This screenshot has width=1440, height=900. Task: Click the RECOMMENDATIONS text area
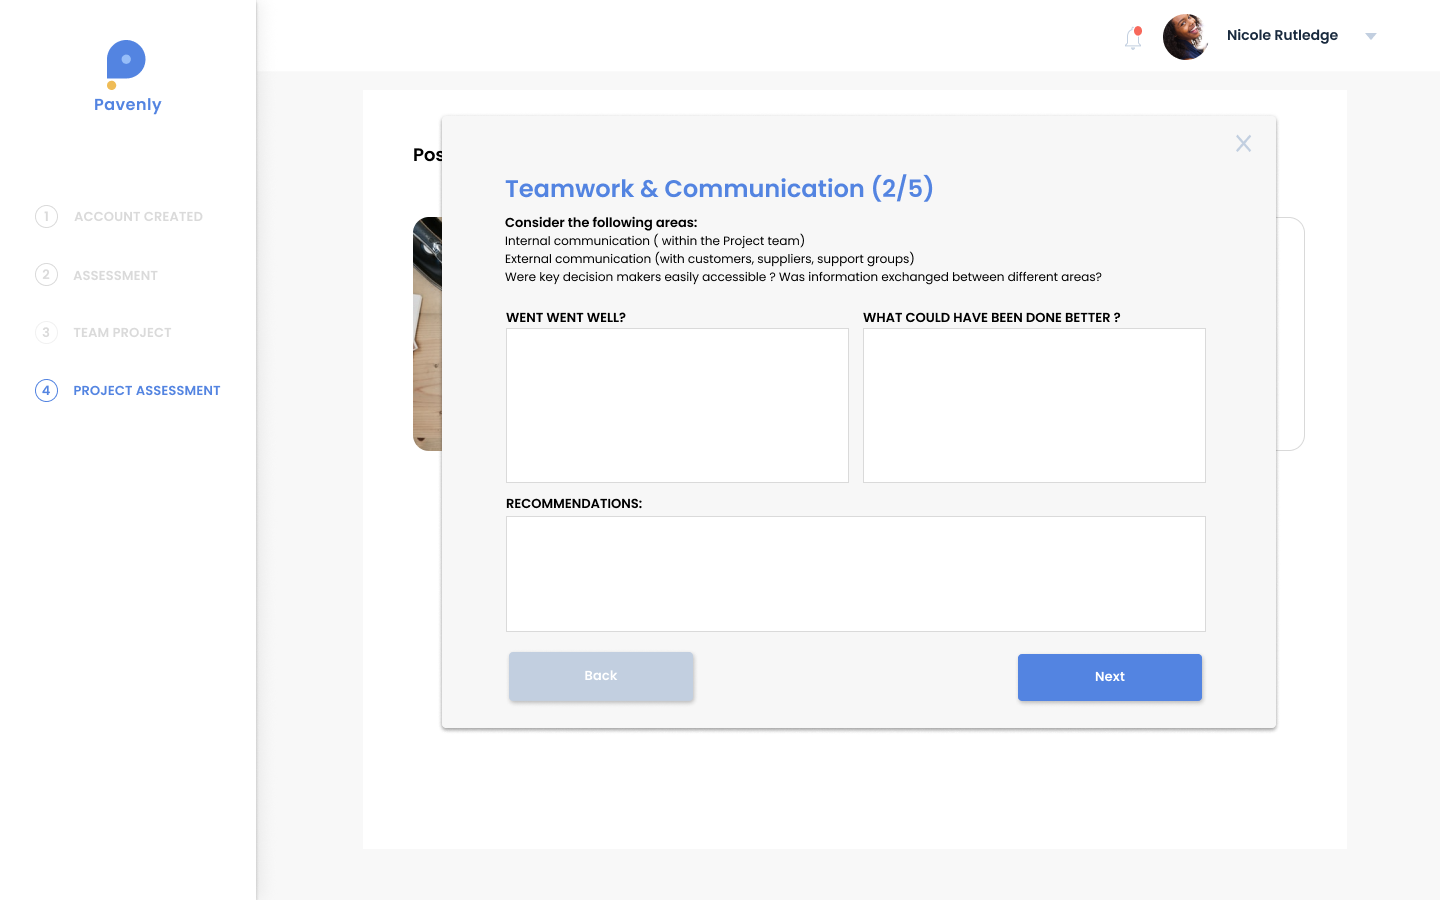click(x=855, y=573)
